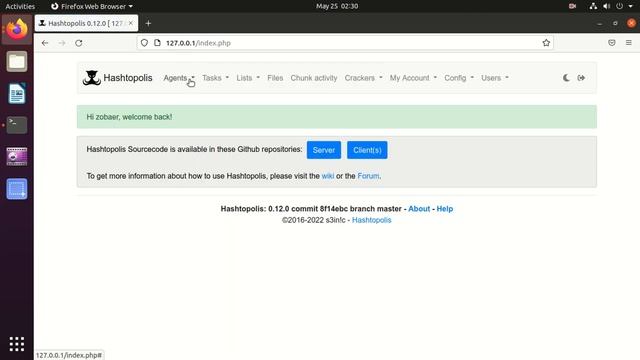Expand the Users dropdown menu
The width and height of the screenshot is (640, 360).
pos(495,78)
